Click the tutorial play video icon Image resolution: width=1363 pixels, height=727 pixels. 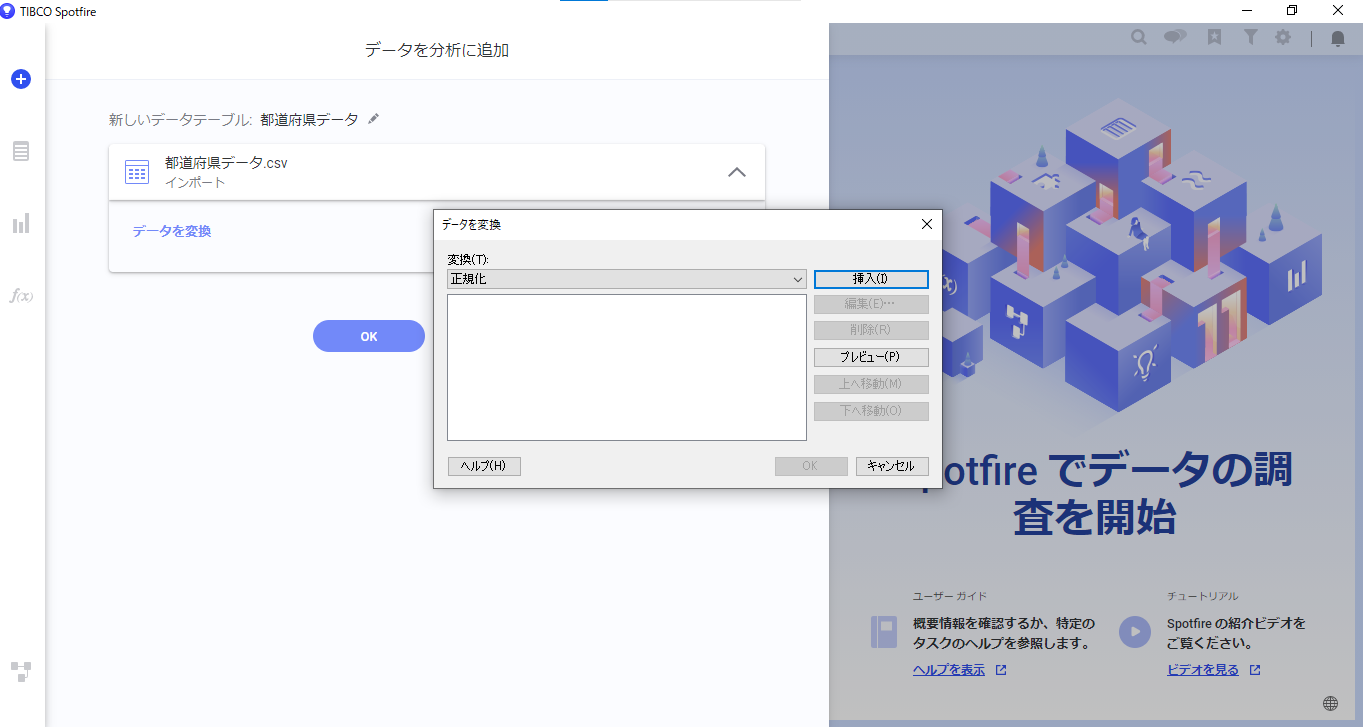click(1134, 632)
